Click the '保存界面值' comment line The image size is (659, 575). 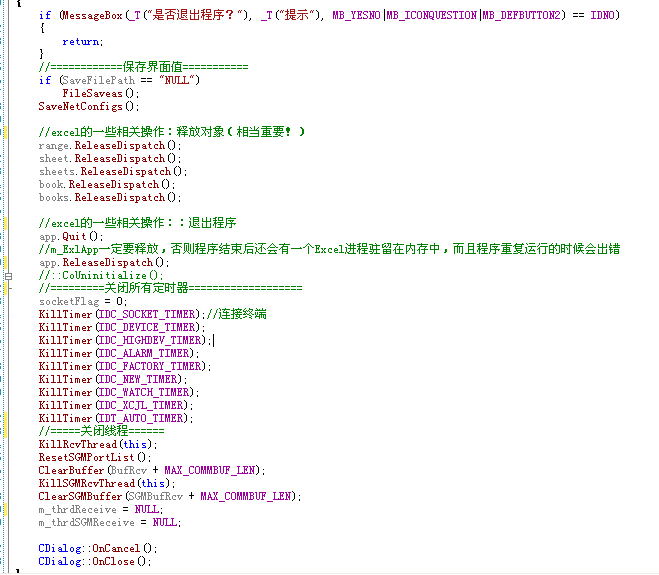pos(143,67)
